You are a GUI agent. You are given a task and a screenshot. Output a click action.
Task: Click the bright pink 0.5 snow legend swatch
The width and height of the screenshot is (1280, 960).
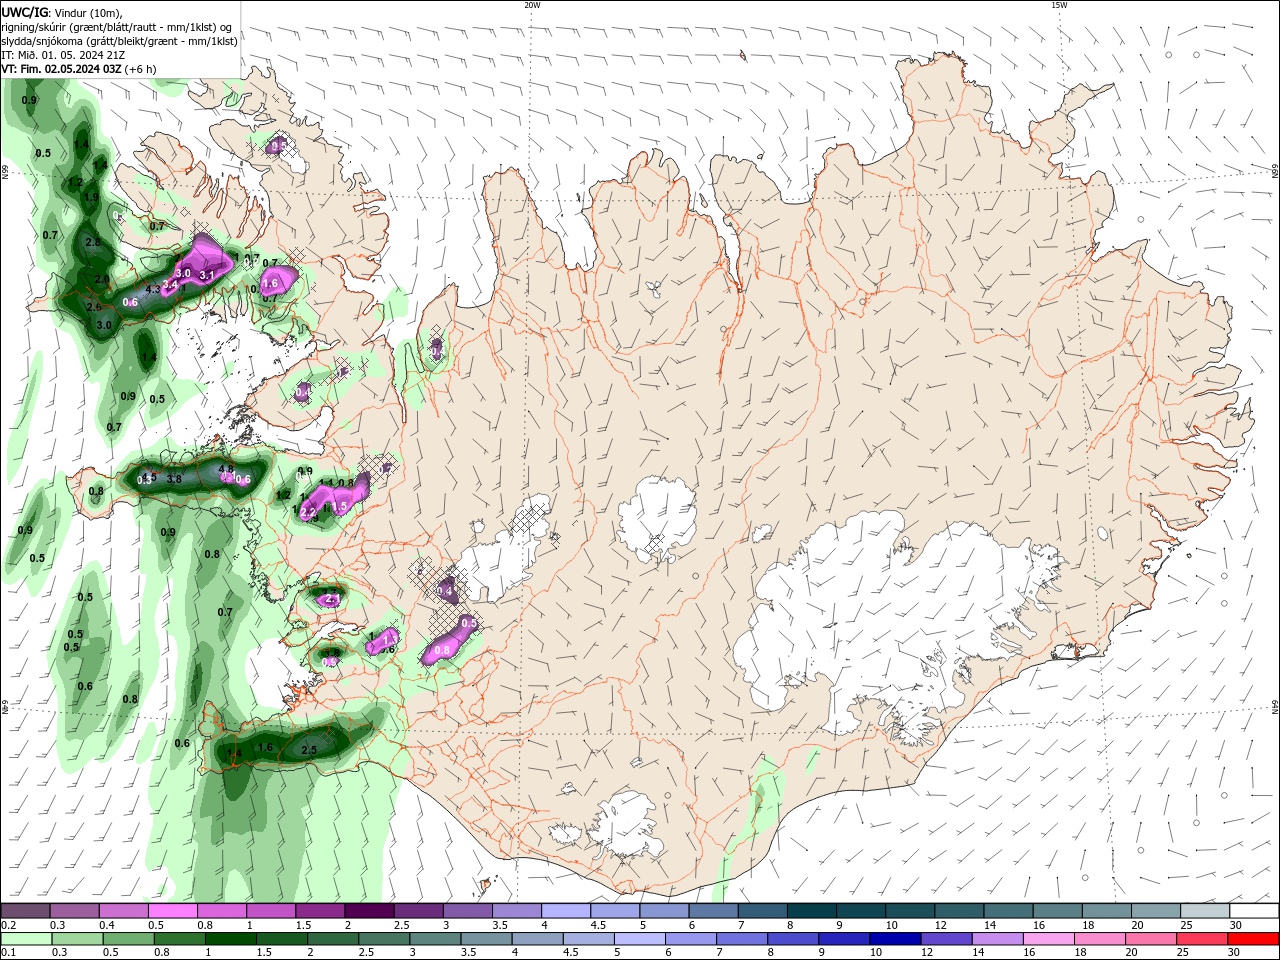point(173,911)
